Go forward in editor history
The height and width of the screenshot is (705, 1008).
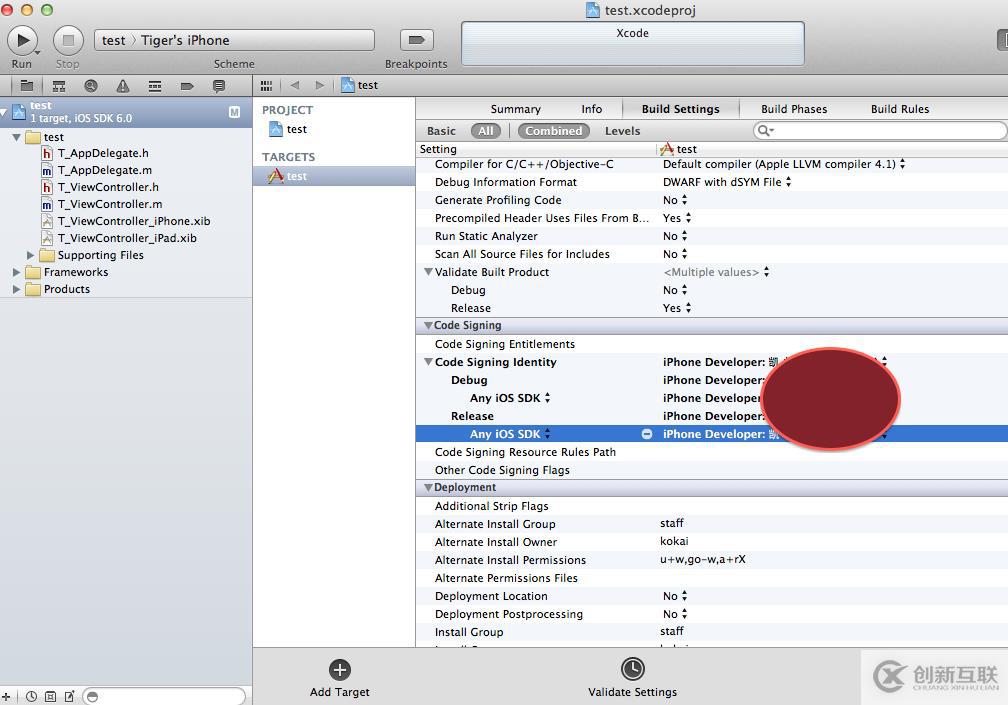pyautogui.click(x=320, y=85)
